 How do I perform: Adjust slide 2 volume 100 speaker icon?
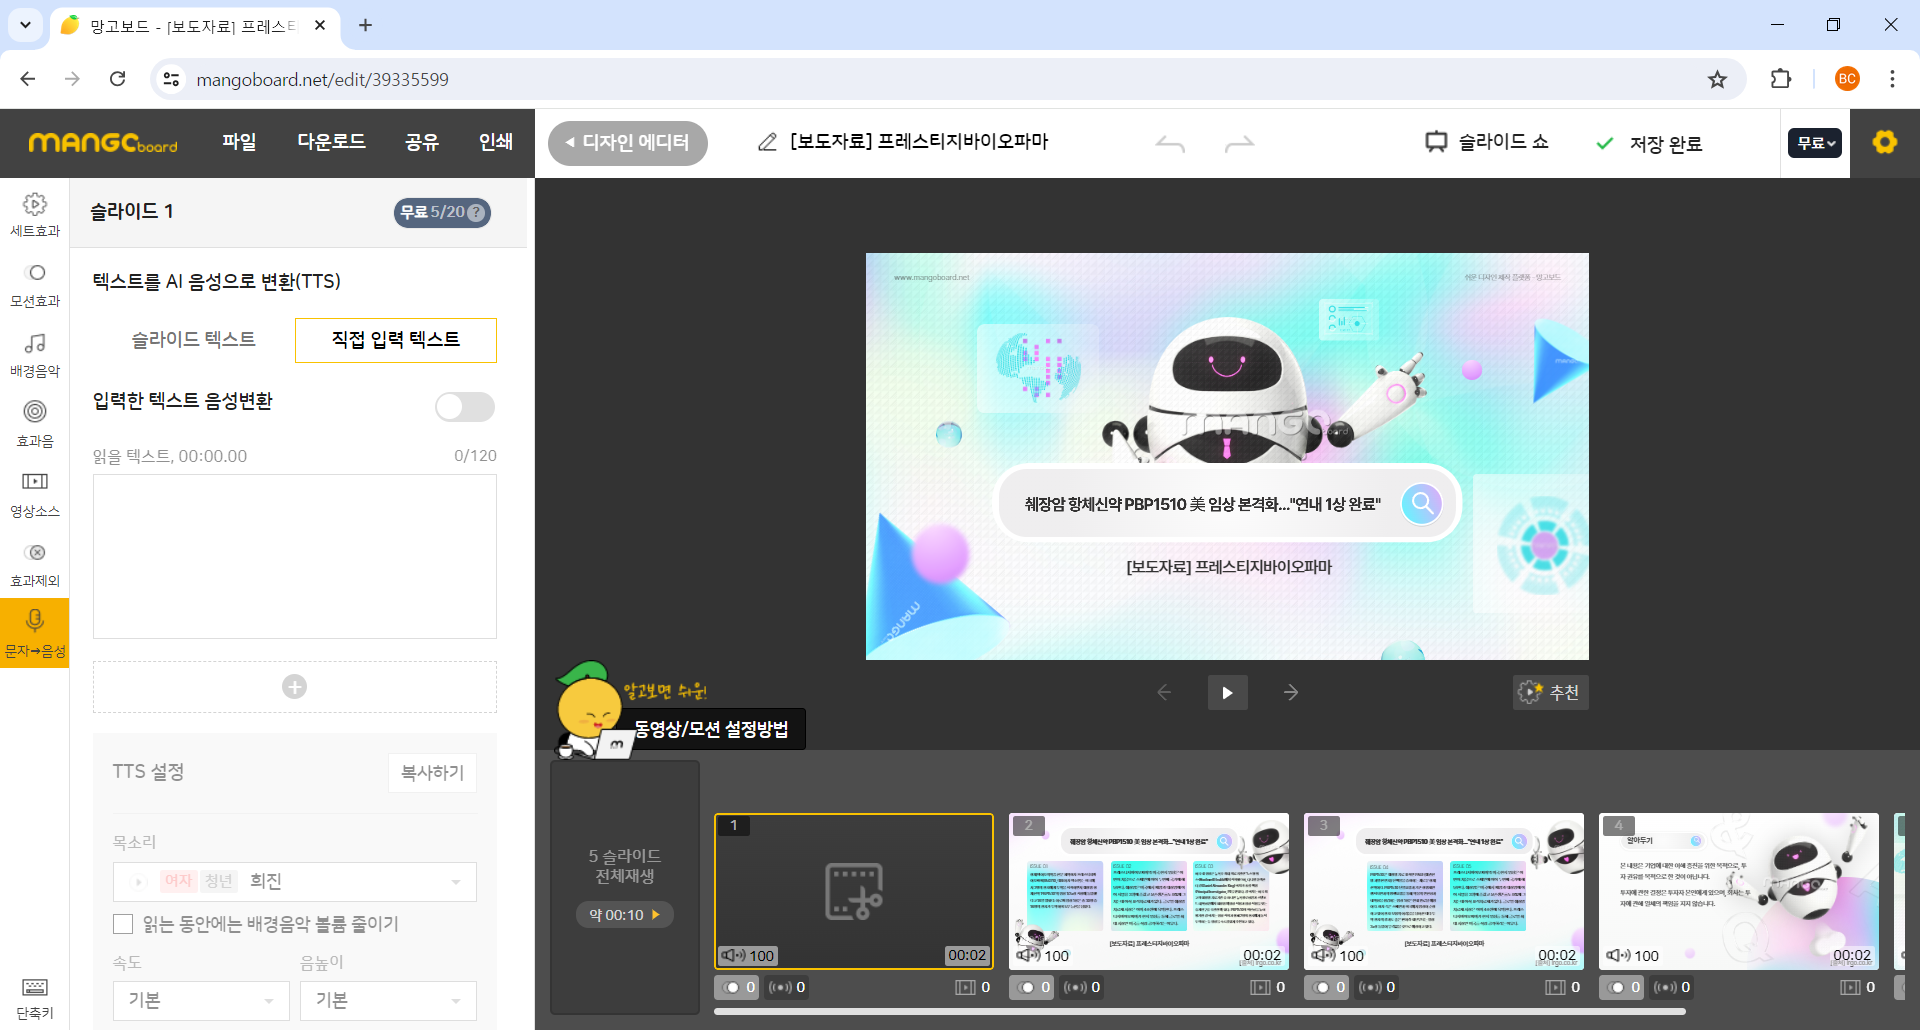[1028, 955]
